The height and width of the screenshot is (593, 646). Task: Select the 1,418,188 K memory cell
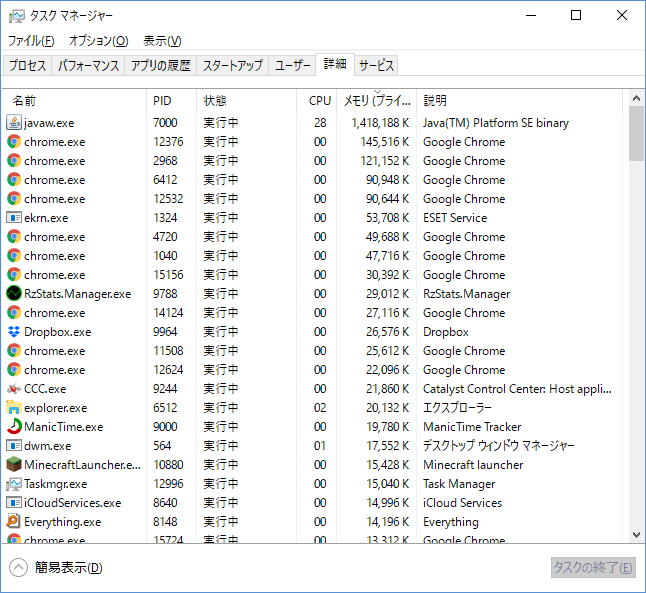pyautogui.click(x=380, y=123)
